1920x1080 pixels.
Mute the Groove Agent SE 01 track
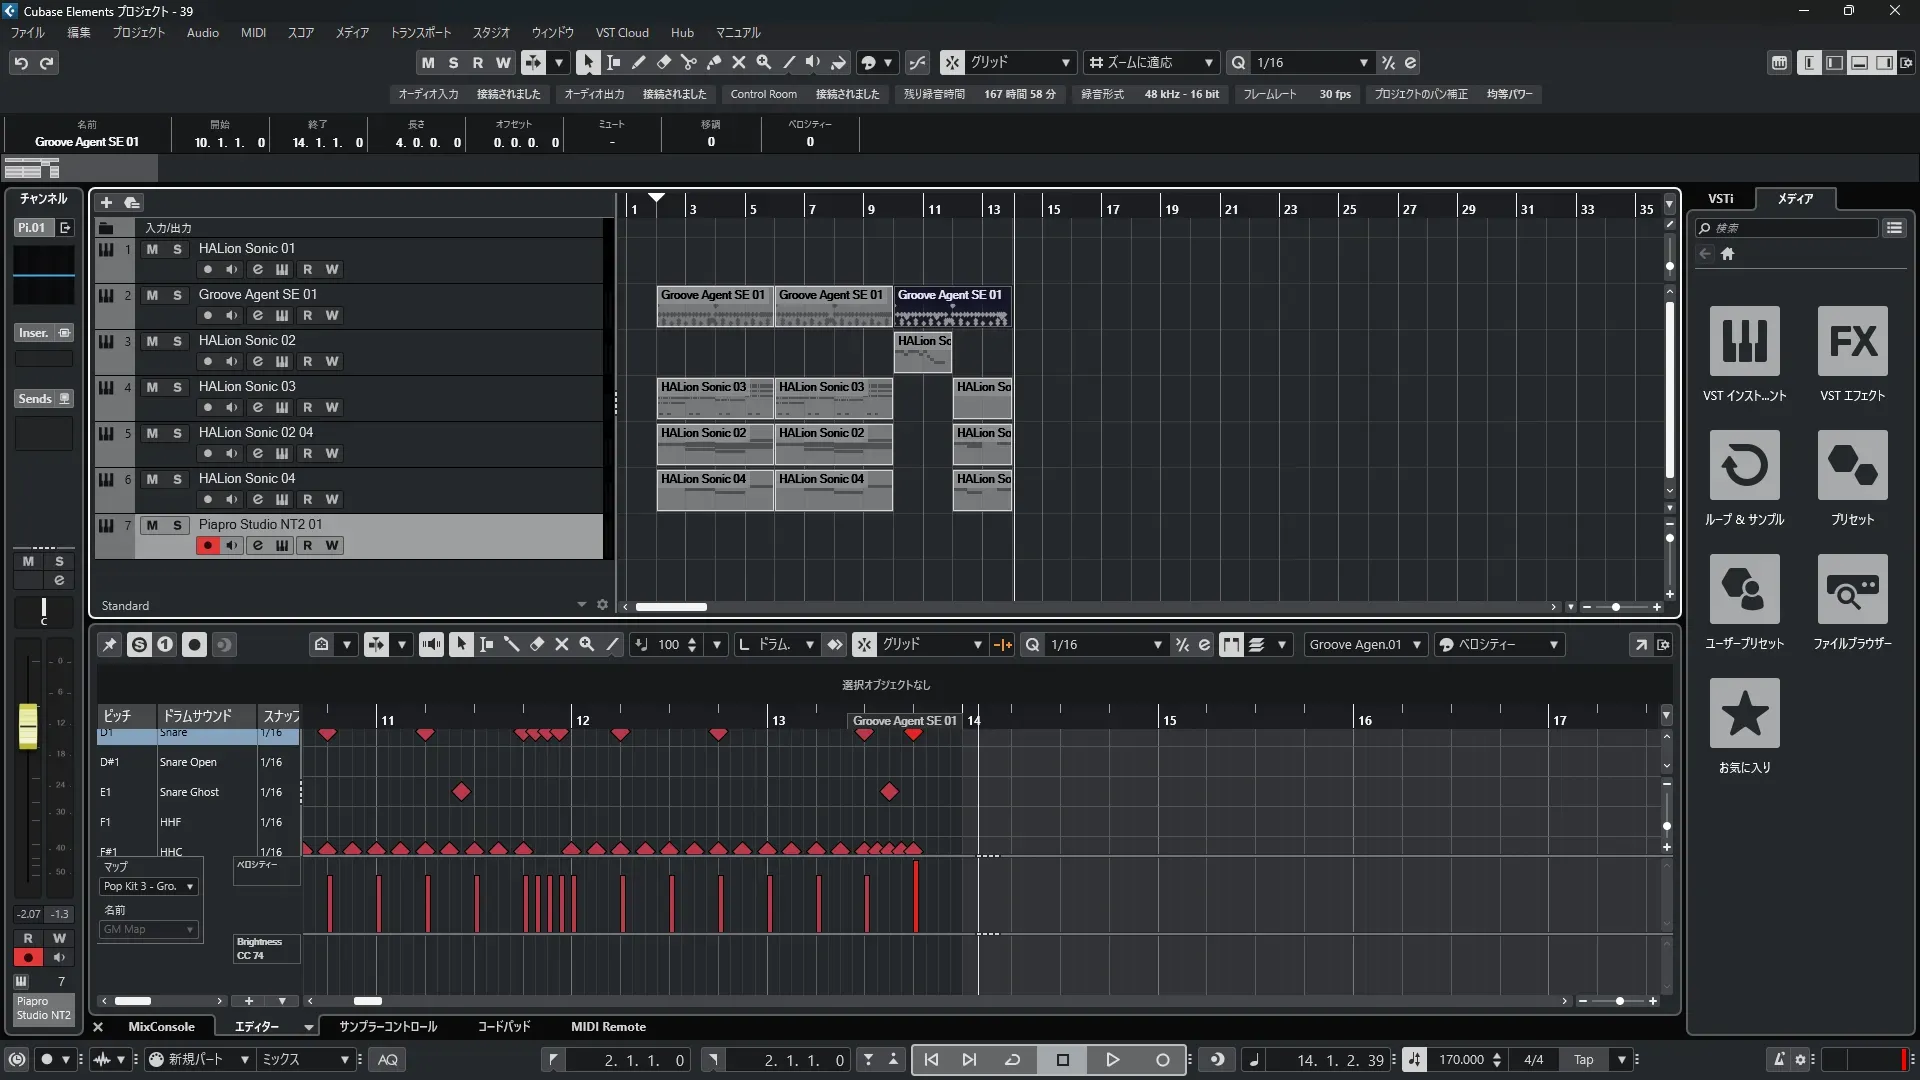[152, 295]
